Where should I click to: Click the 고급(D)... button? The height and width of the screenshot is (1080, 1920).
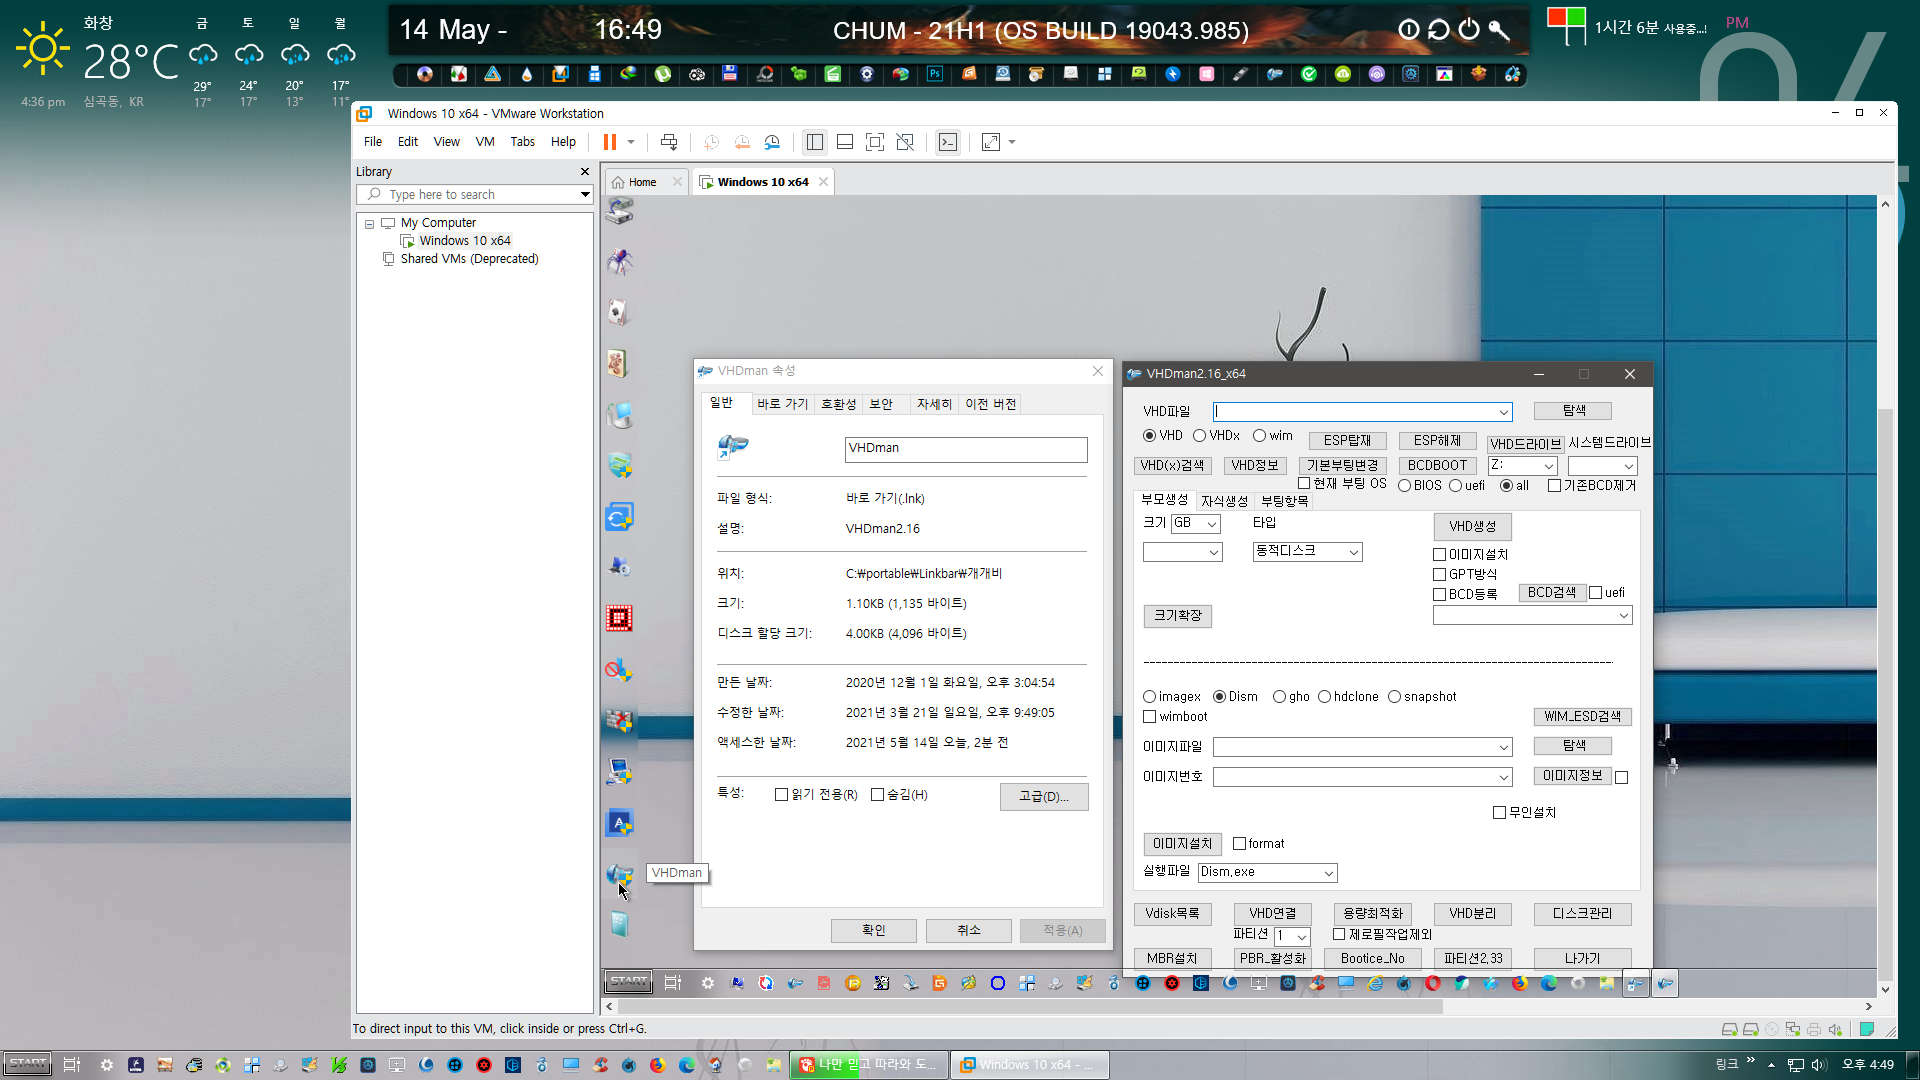[x=1043, y=797]
